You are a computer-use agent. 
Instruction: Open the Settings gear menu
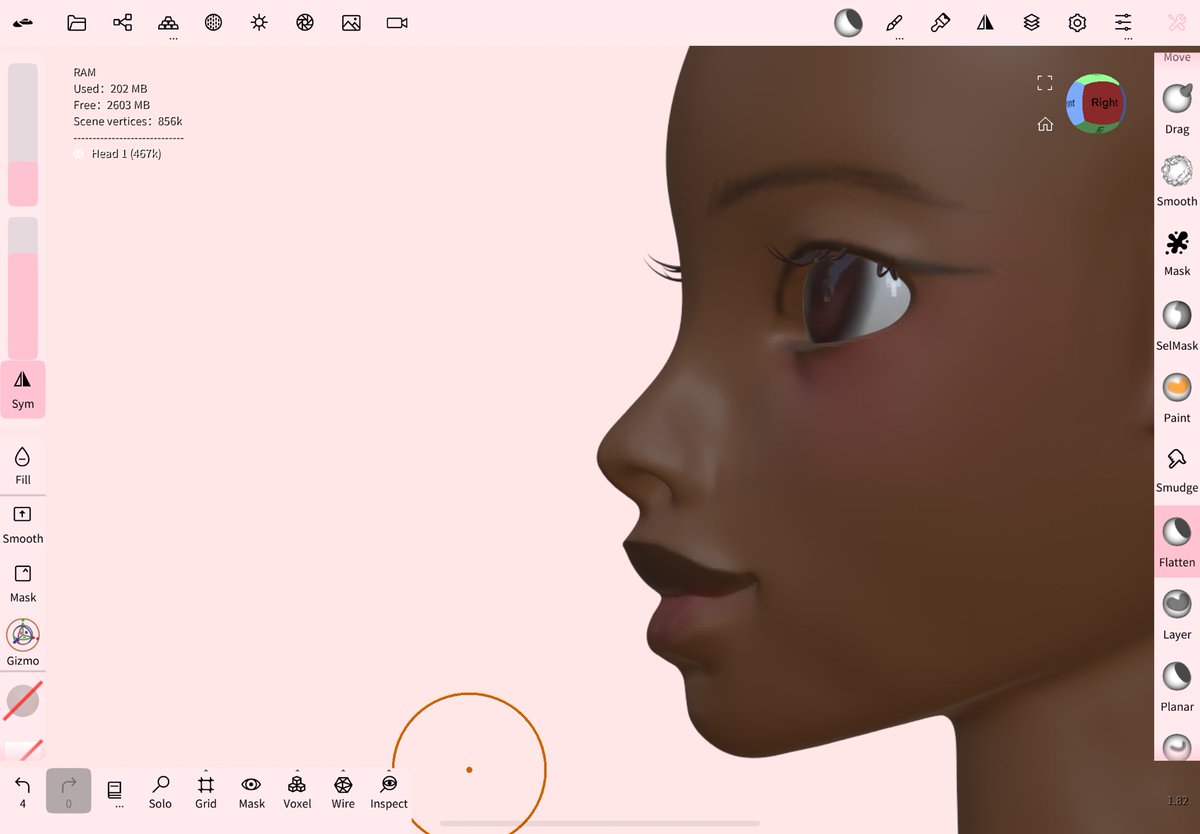pyautogui.click(x=1077, y=22)
